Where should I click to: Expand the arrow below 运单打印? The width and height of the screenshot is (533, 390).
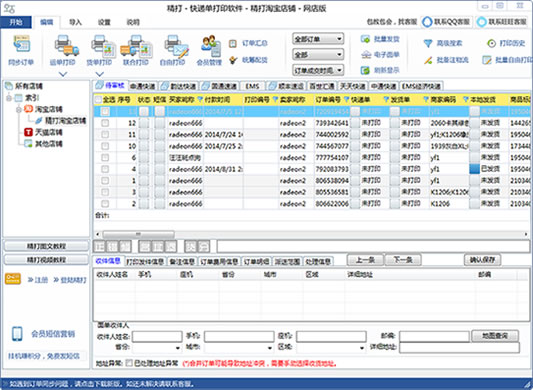point(63,74)
